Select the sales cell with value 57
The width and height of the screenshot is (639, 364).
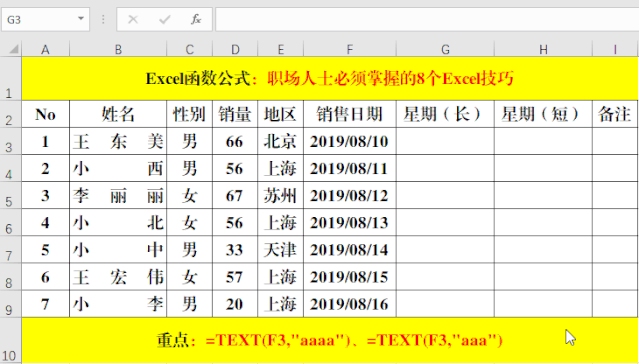(235, 277)
